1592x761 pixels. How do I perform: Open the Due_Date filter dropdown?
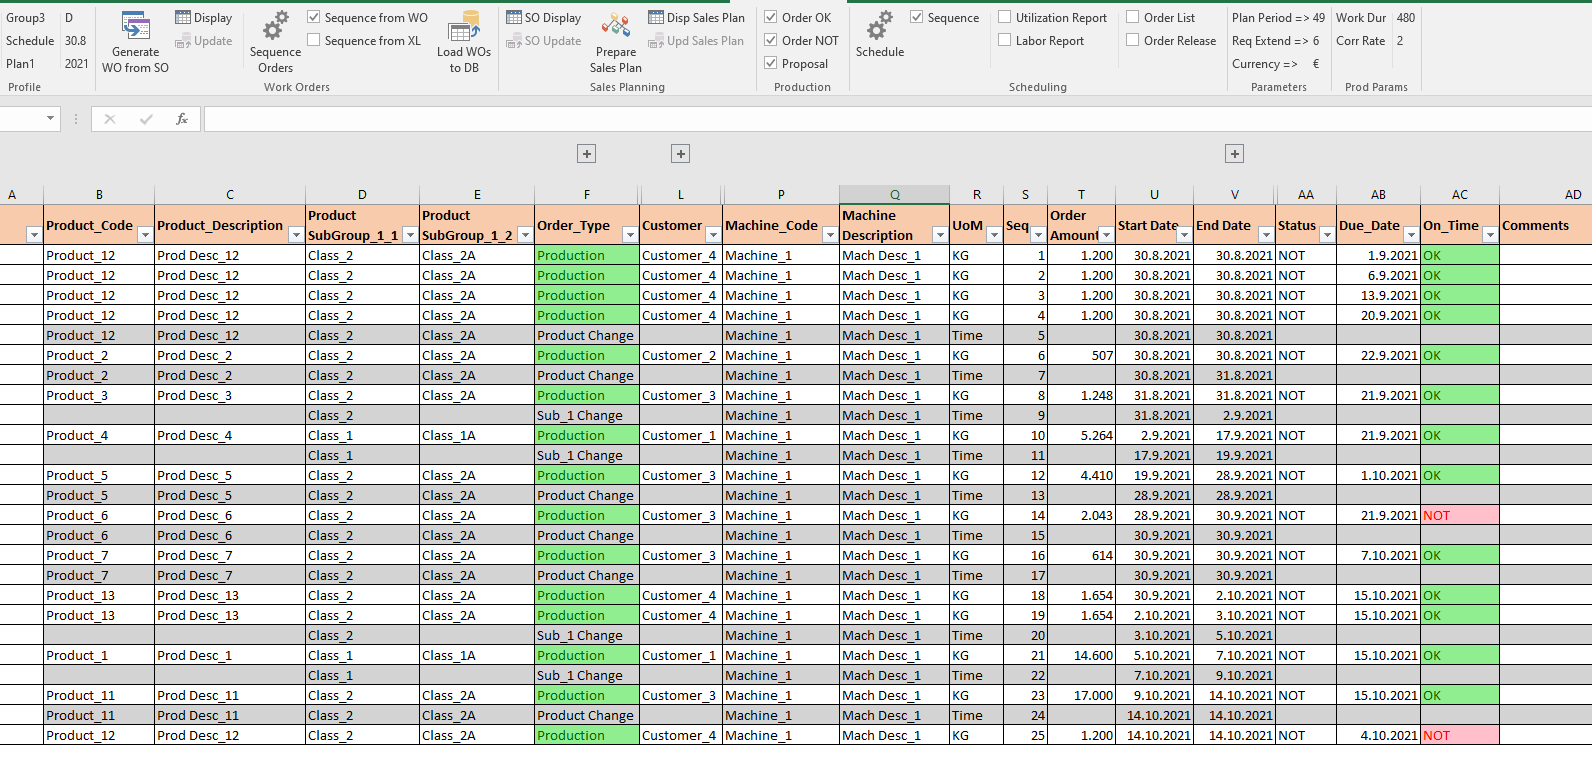(1411, 235)
